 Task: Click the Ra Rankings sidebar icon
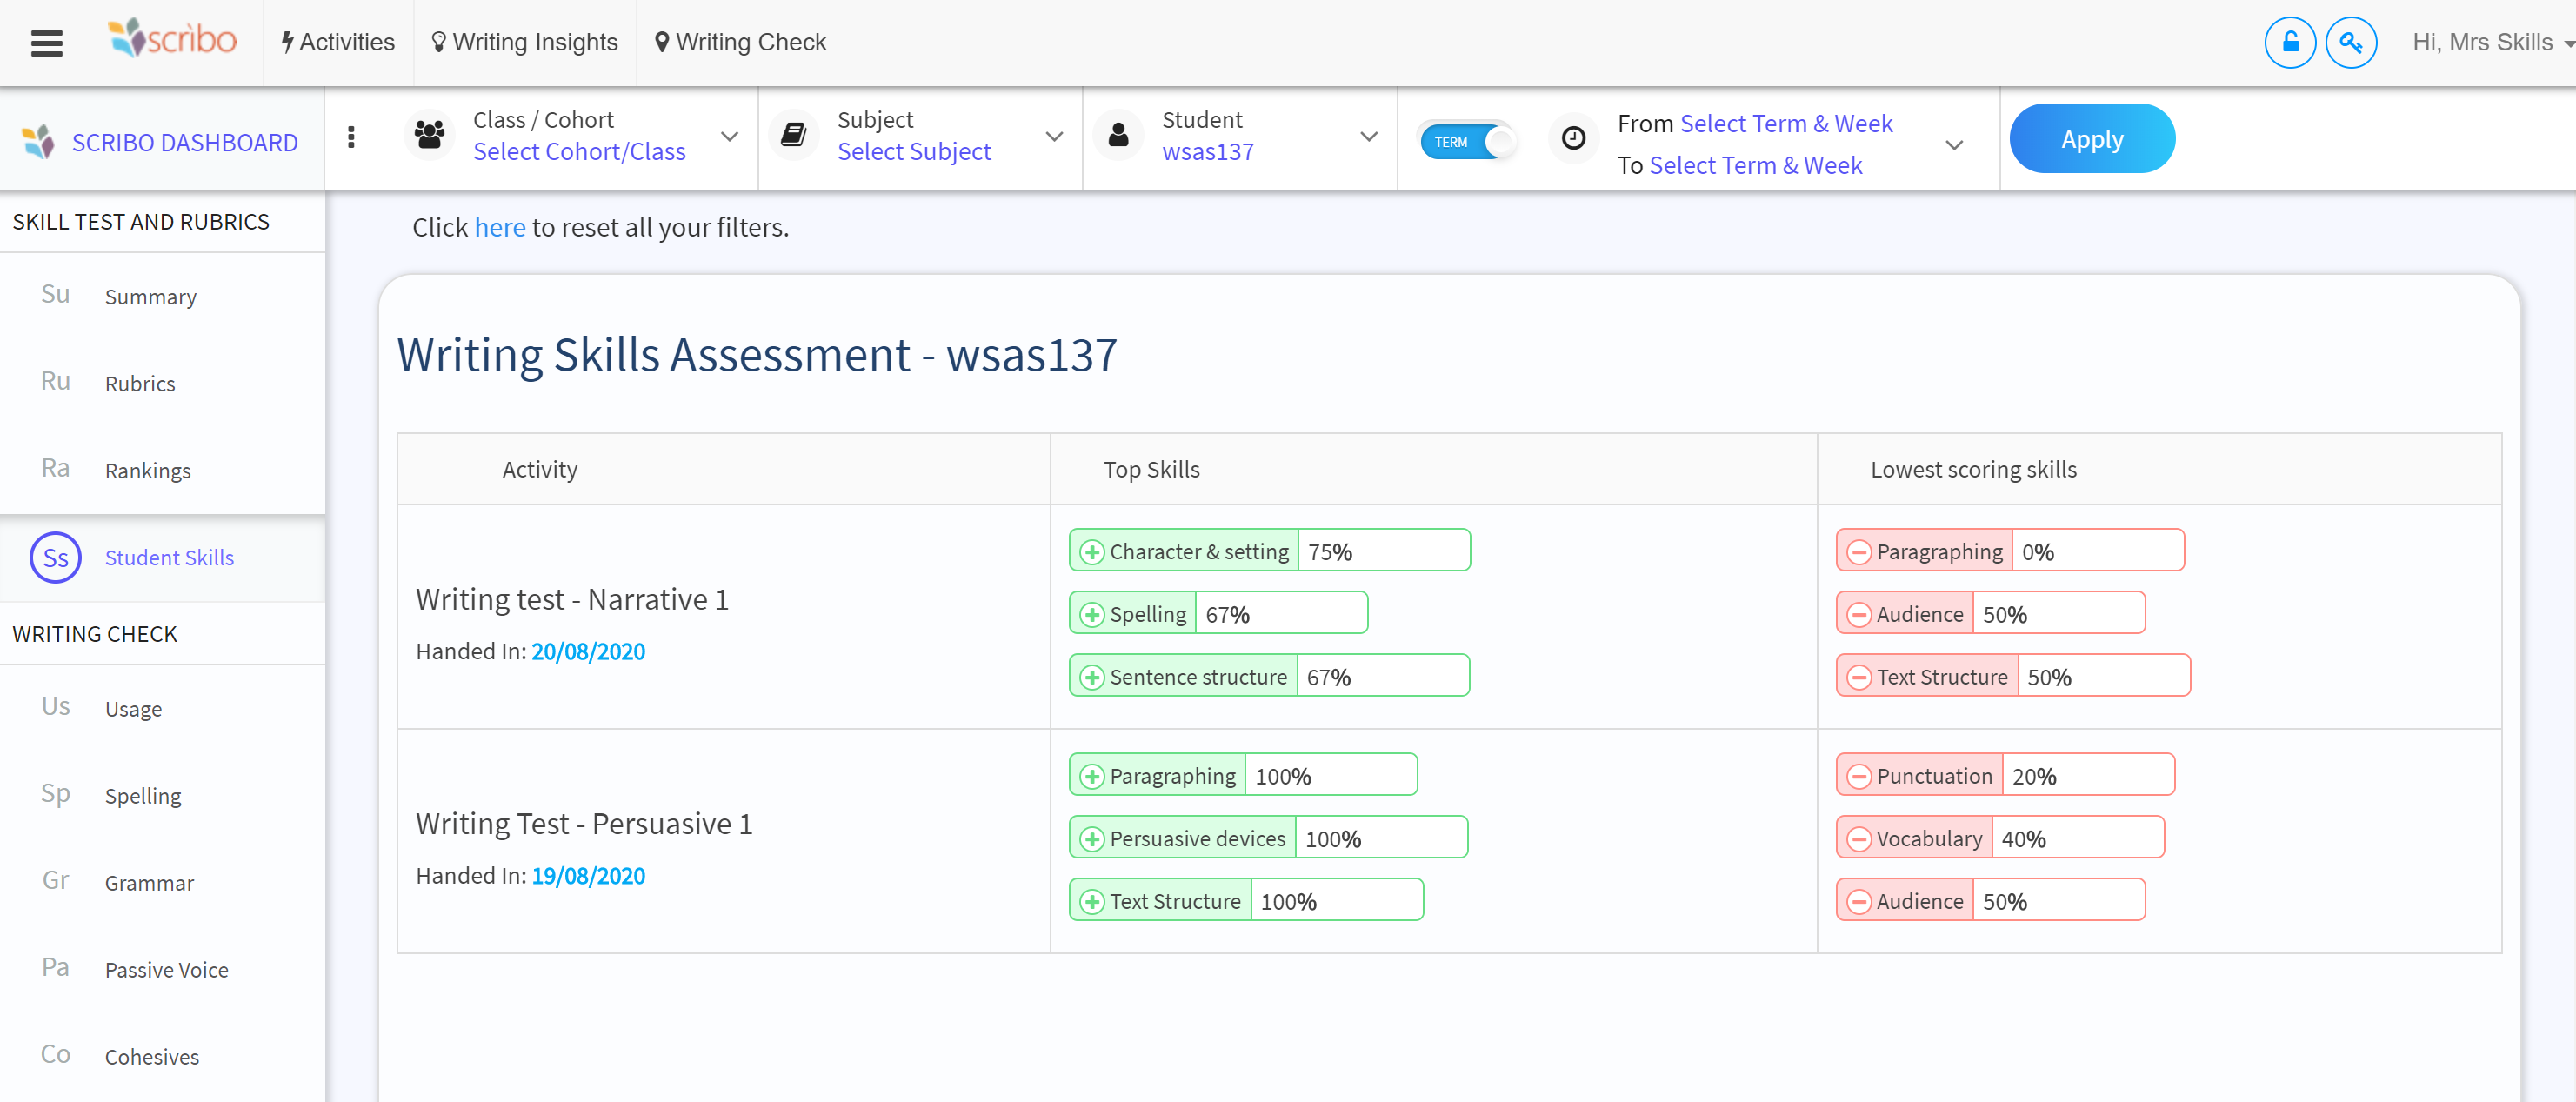(x=56, y=468)
